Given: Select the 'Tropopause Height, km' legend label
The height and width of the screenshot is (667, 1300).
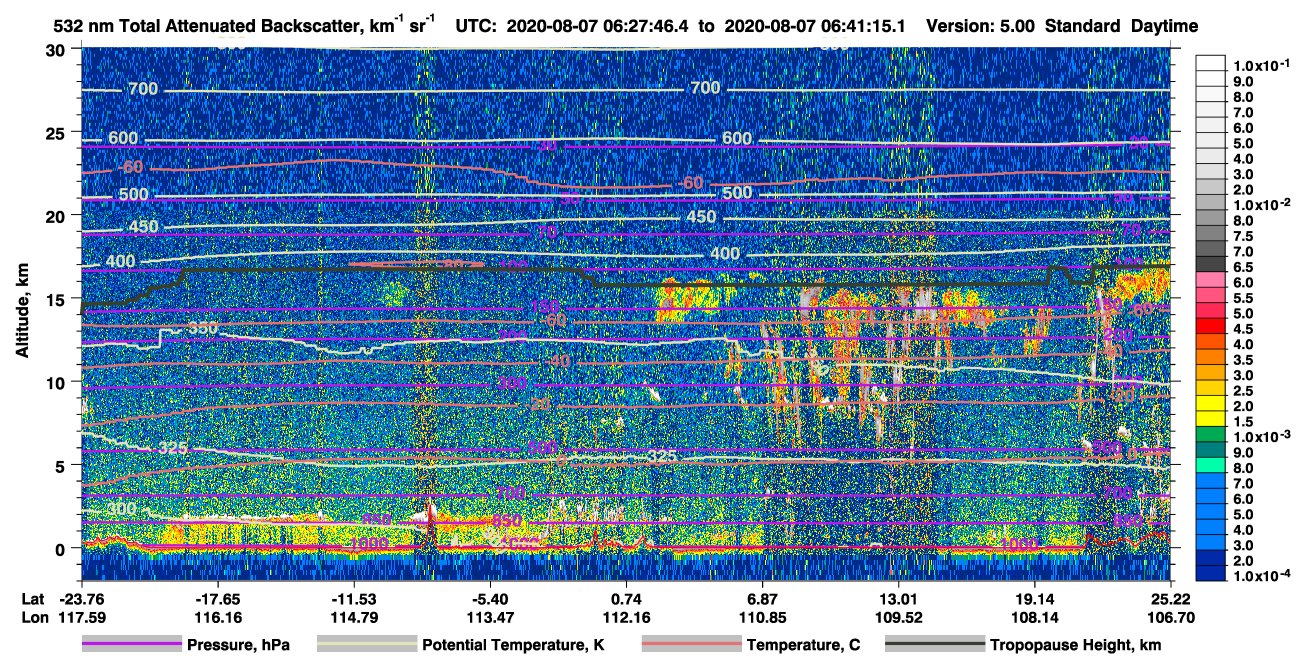Looking at the screenshot, I should click(x=1075, y=645).
